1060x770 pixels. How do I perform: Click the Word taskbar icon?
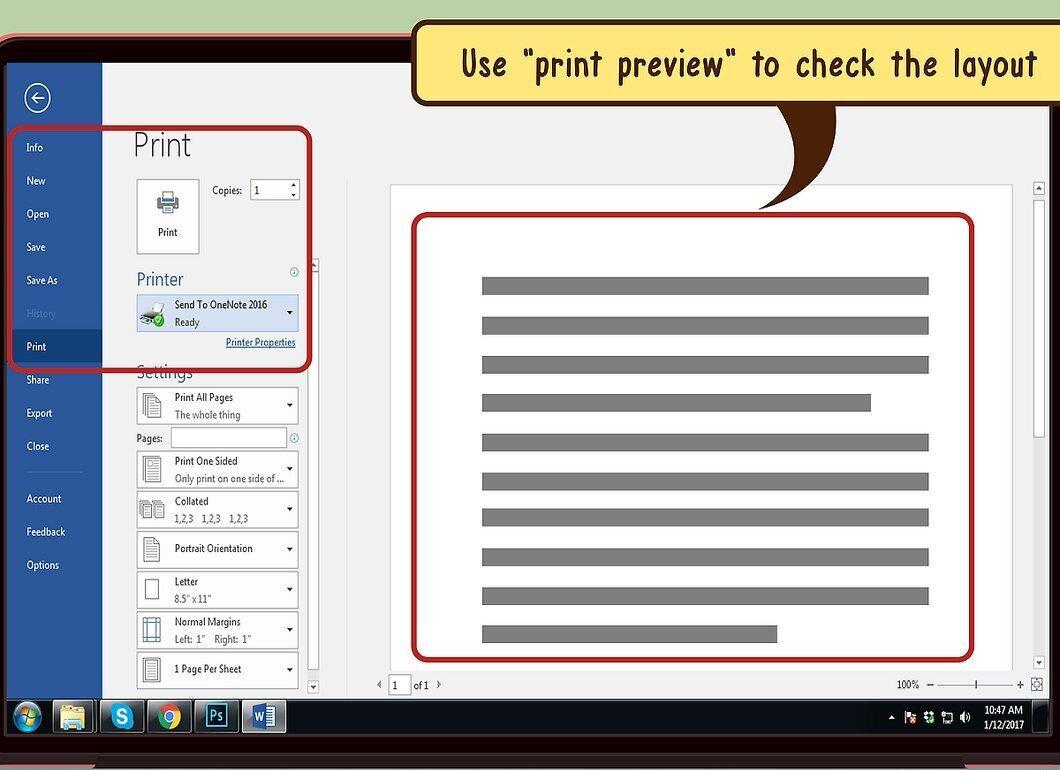[x=264, y=717]
